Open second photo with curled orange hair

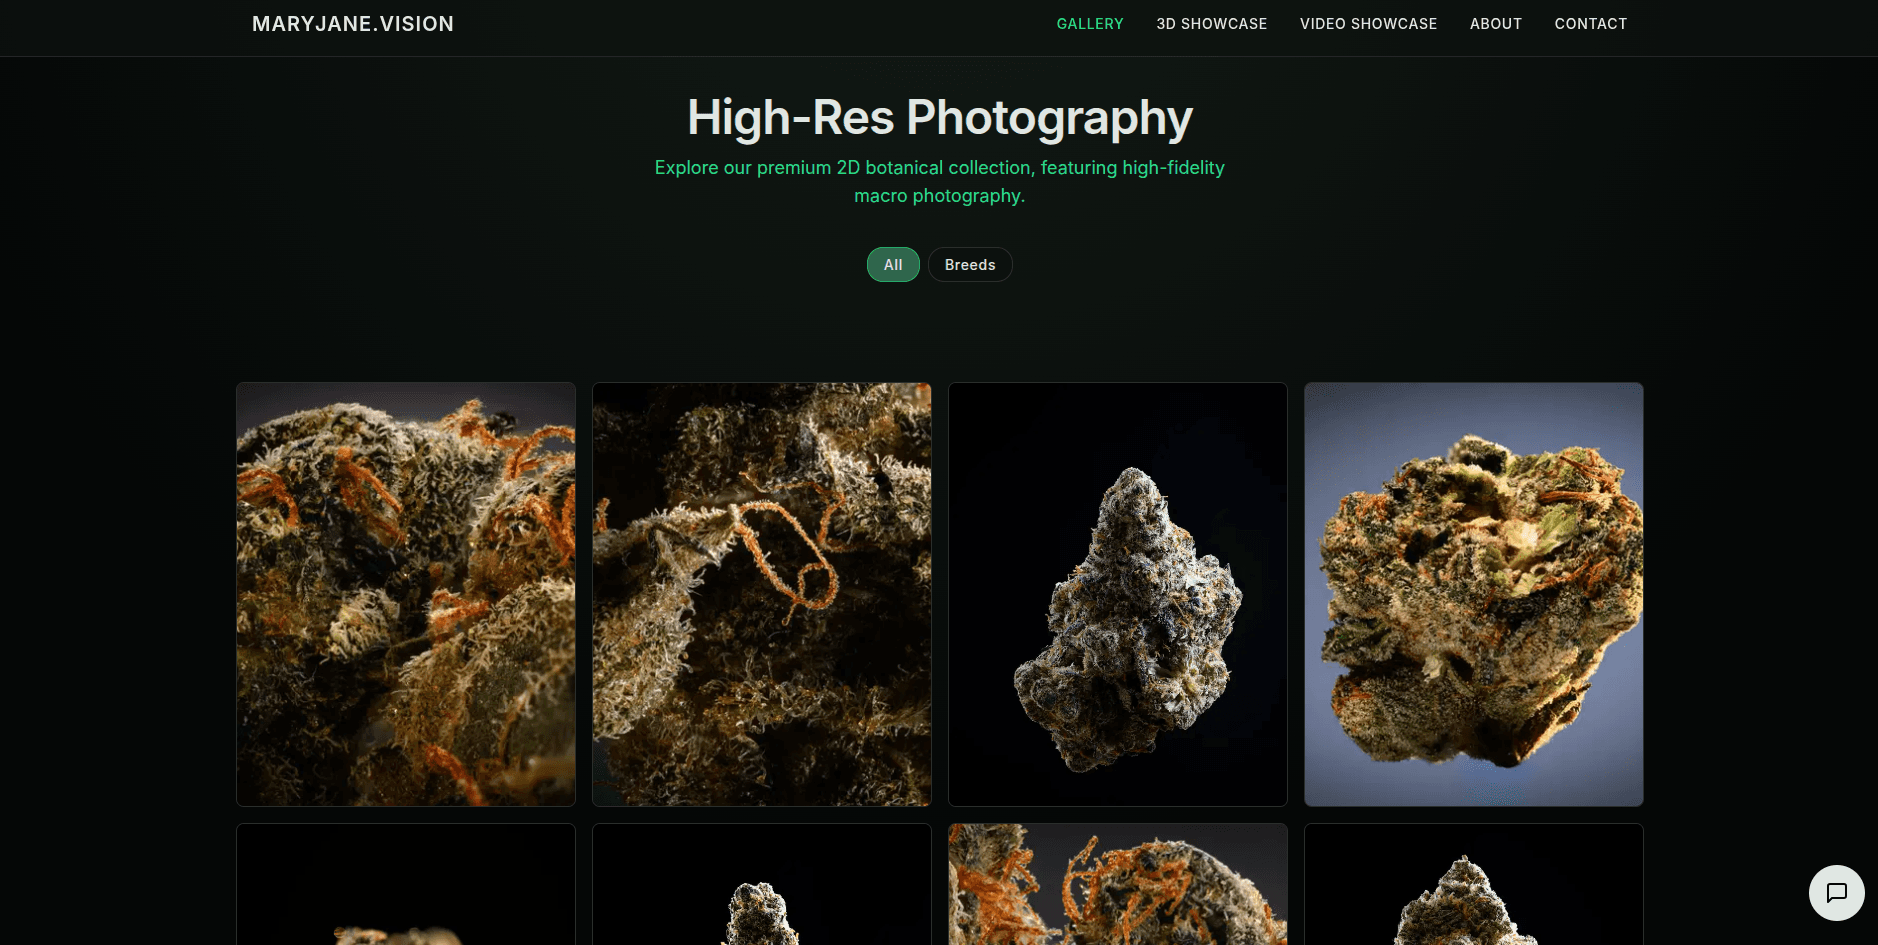click(762, 594)
